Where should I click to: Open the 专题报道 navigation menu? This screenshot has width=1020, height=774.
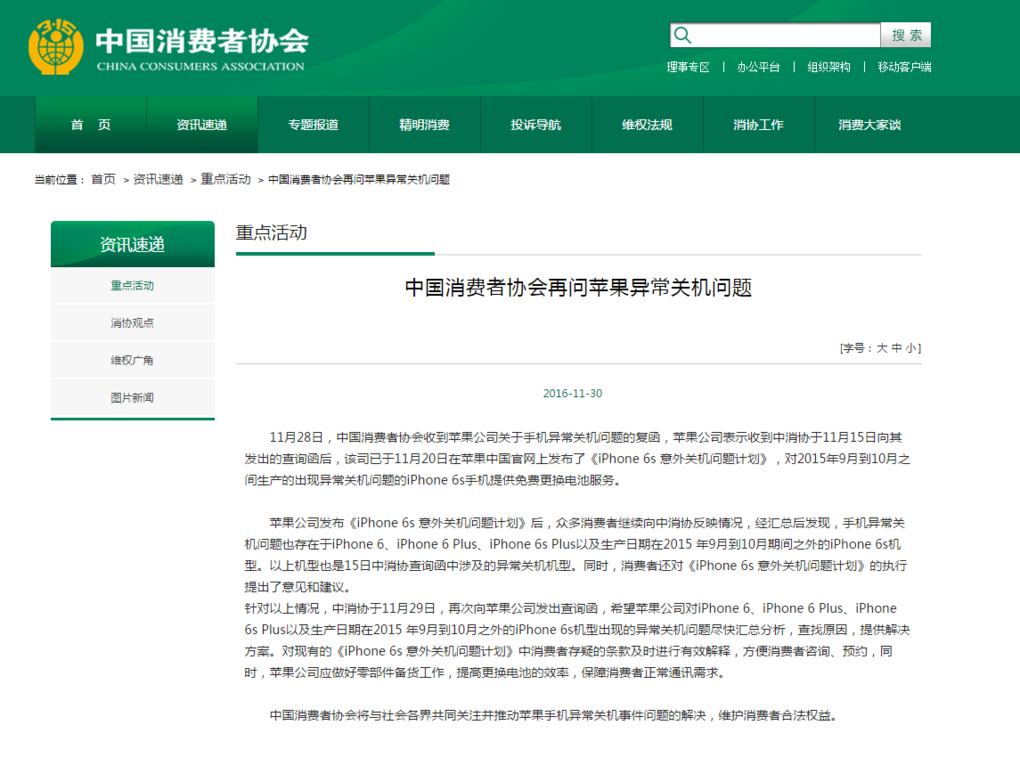click(313, 125)
